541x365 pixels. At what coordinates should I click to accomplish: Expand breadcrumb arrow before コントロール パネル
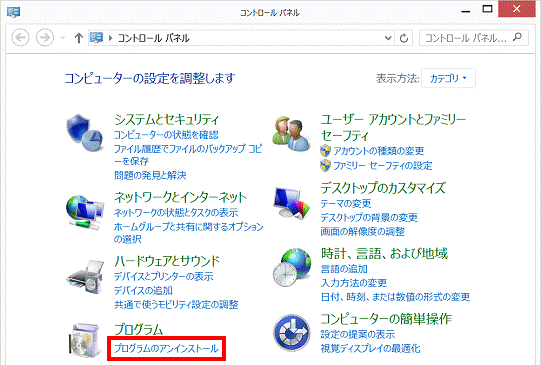[110, 38]
